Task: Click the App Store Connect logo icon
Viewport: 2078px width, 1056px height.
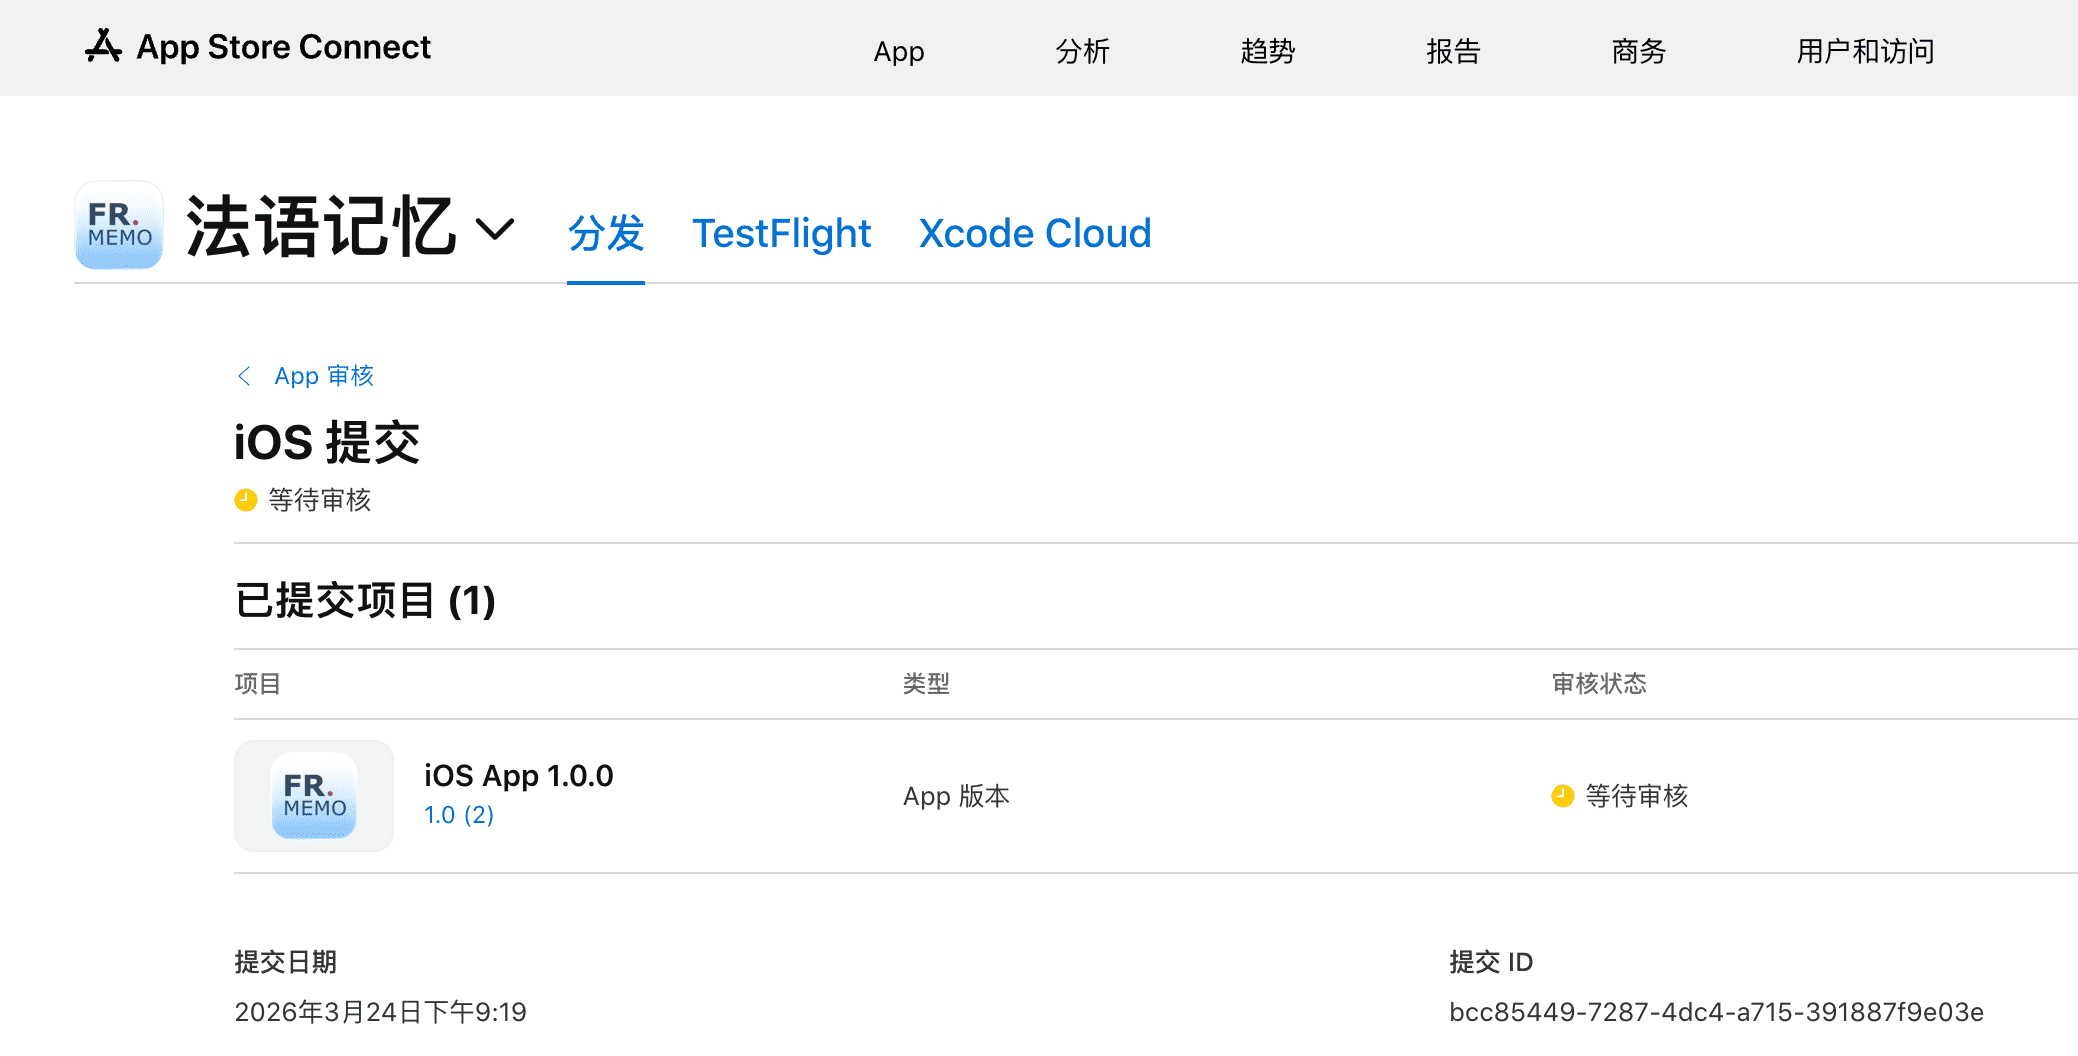Action: click(103, 46)
